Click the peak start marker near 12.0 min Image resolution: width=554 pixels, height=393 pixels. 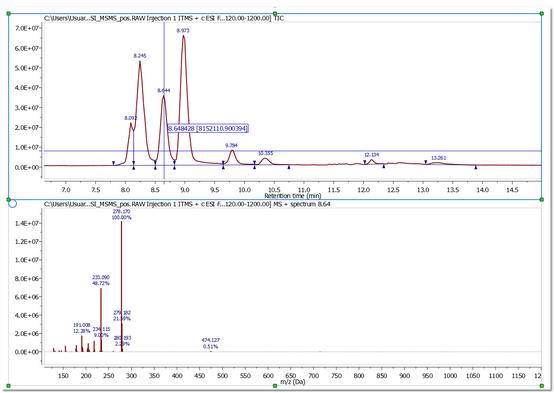(x=365, y=162)
